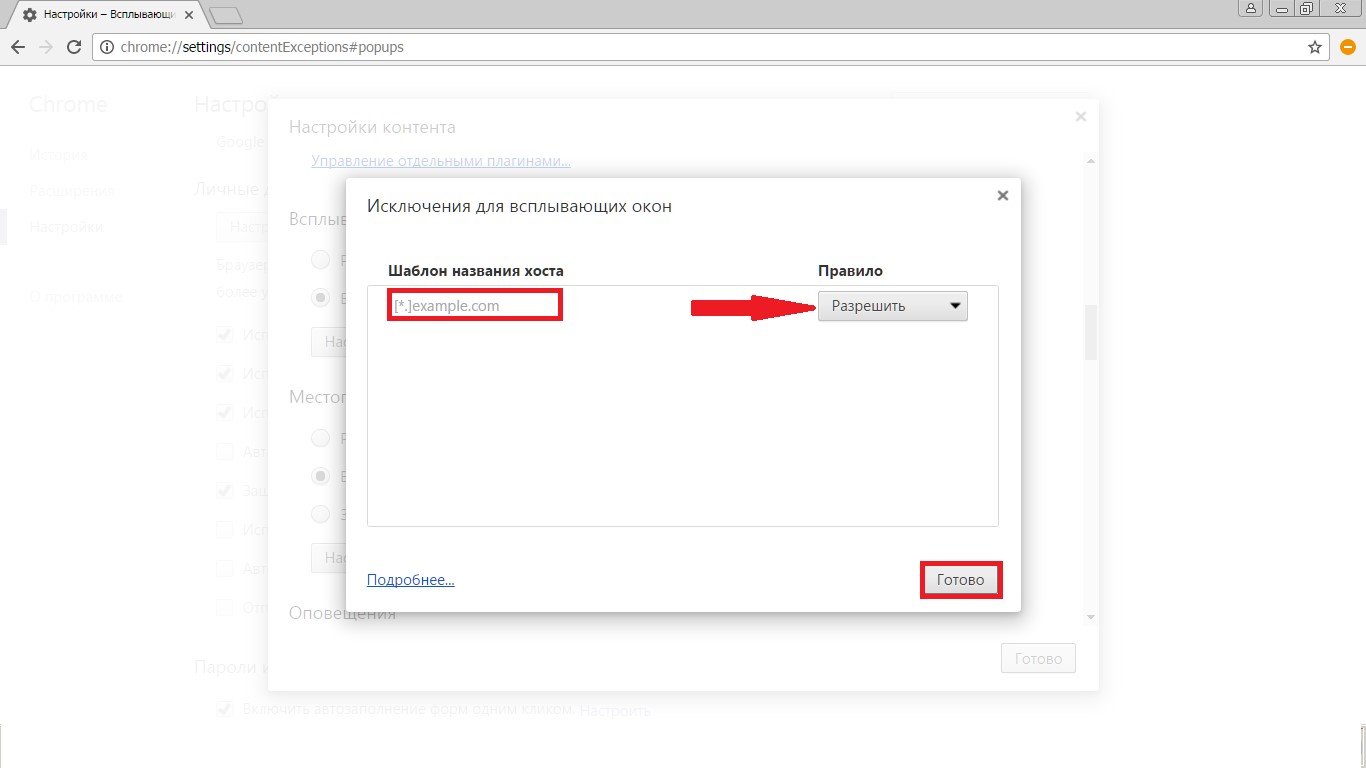Click the Управление отдельными плагинами link
This screenshot has width=1366, height=768.
[441, 161]
